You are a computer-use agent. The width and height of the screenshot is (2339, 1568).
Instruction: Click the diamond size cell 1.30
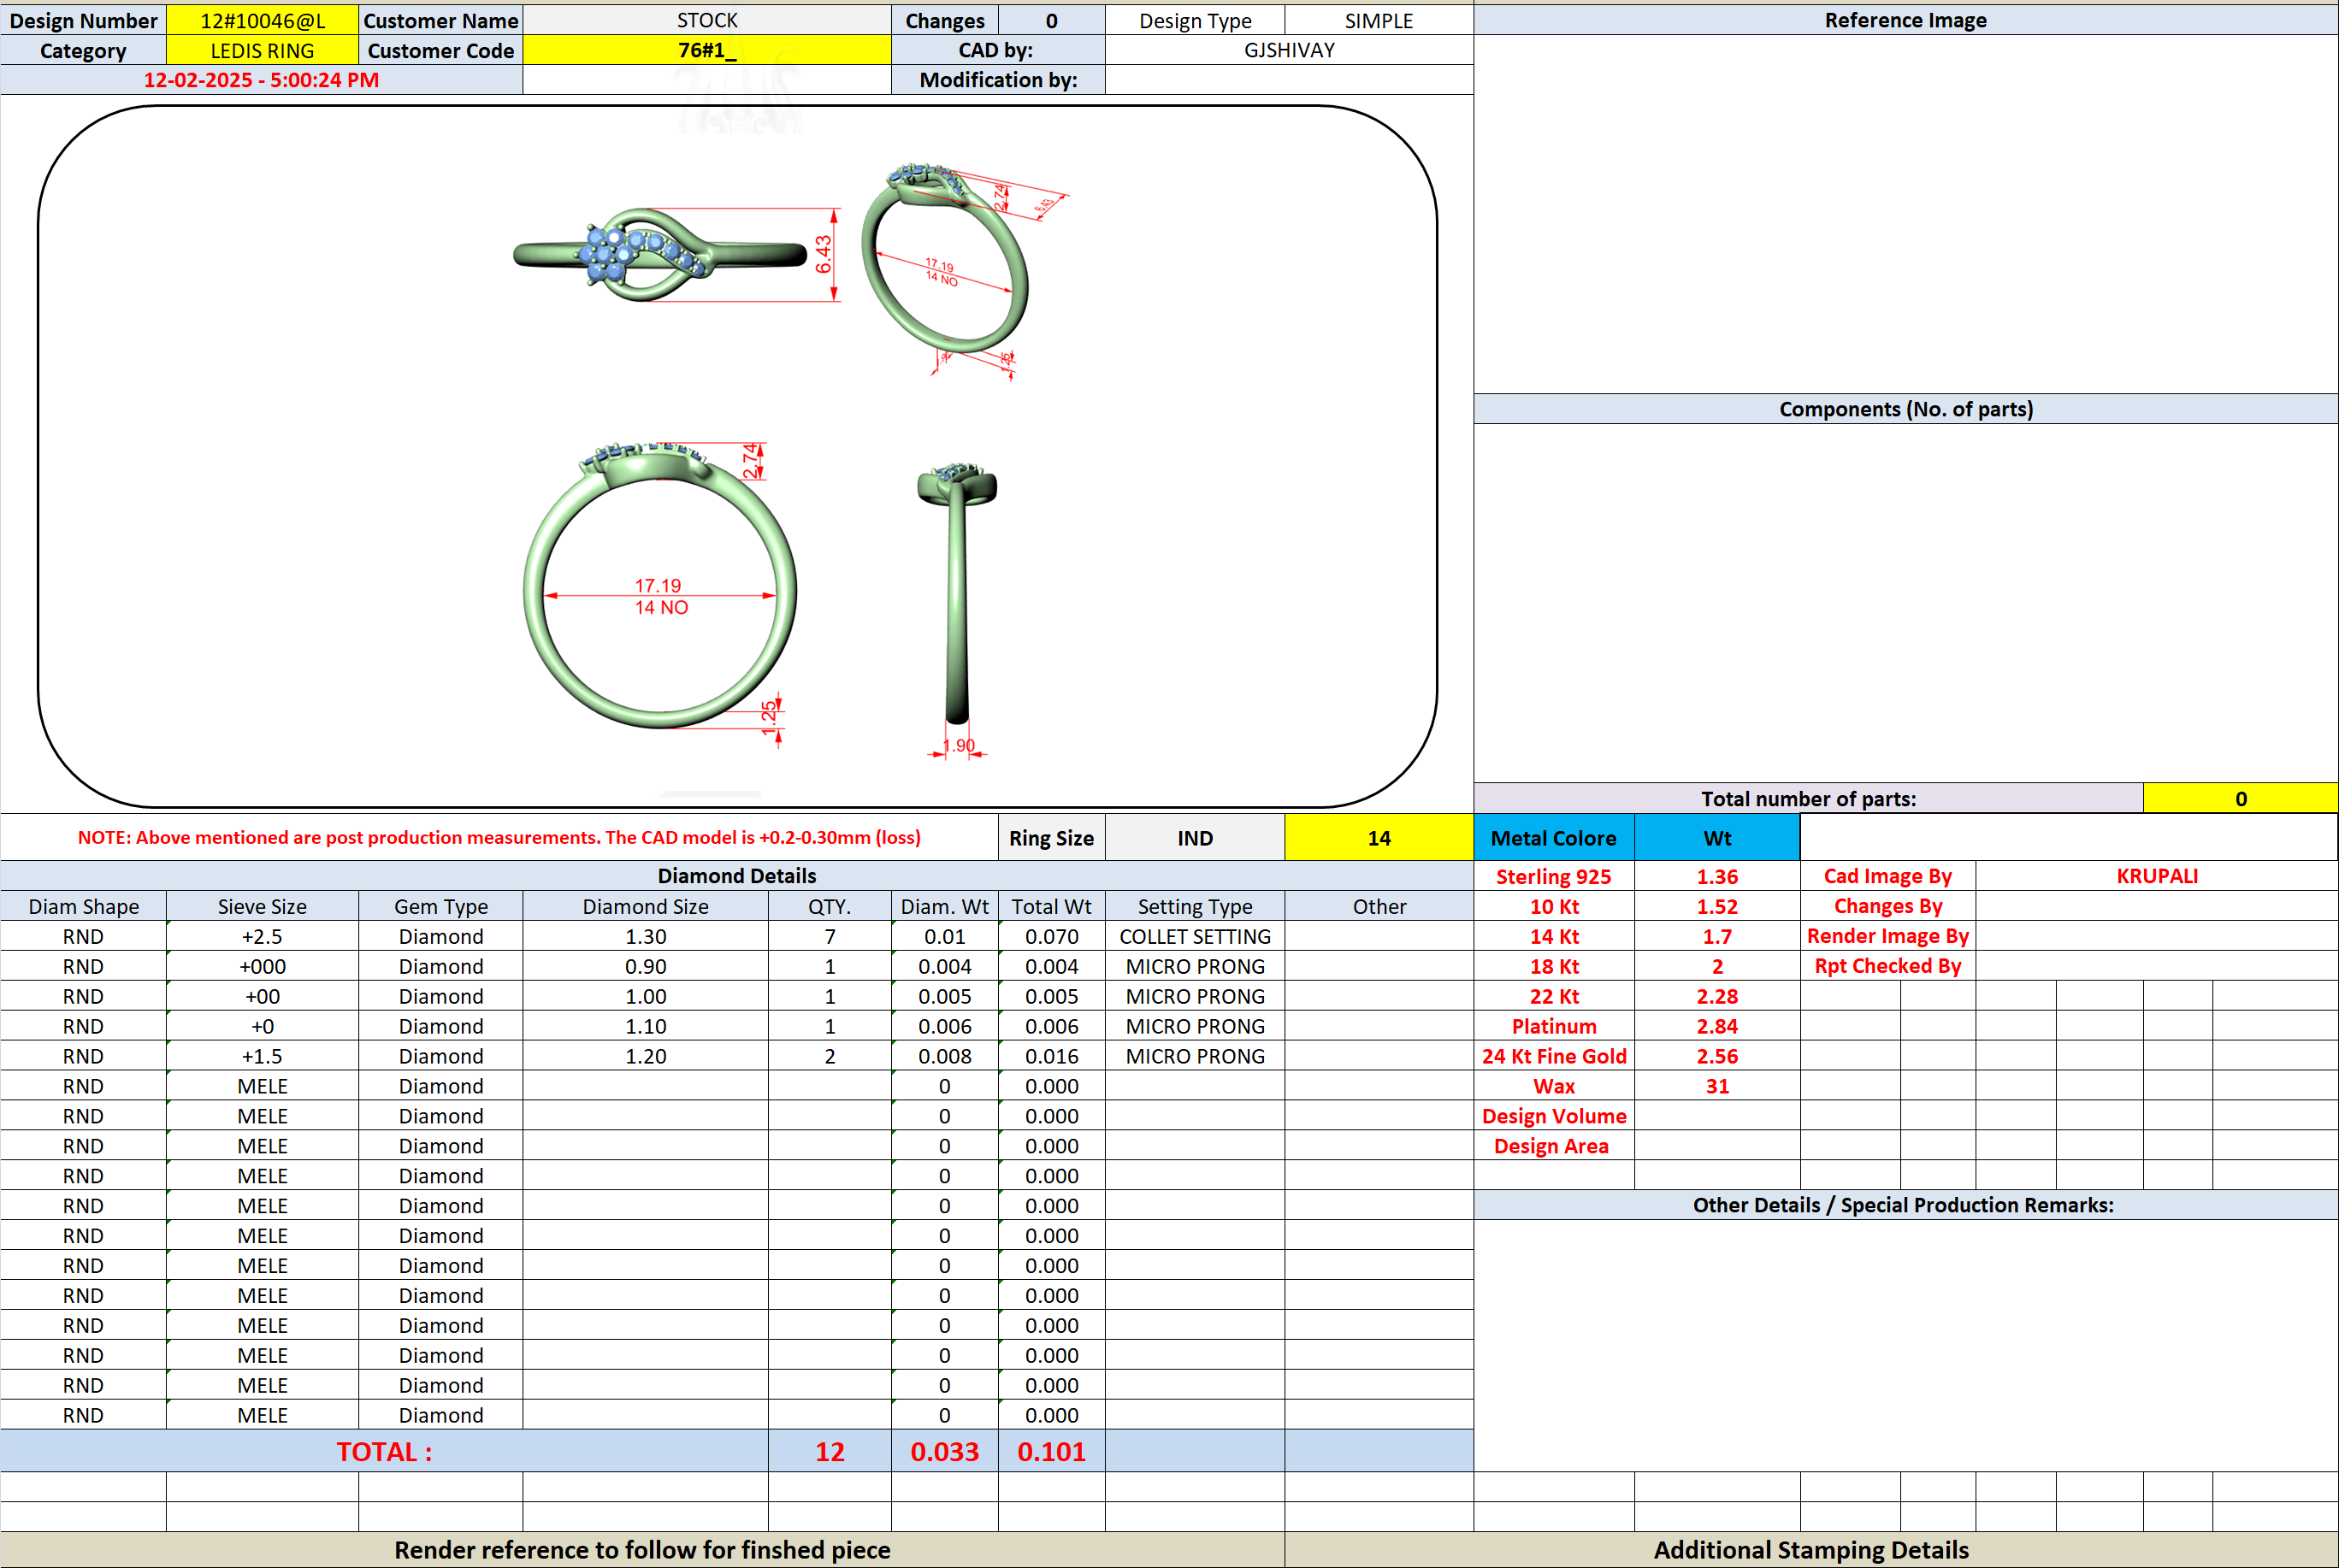(645, 936)
